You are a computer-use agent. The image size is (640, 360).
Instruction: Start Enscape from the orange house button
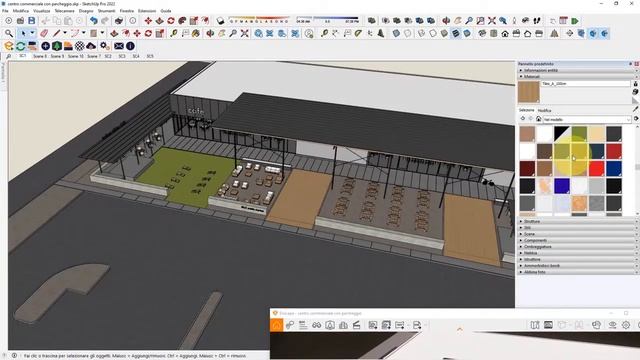[277, 325]
